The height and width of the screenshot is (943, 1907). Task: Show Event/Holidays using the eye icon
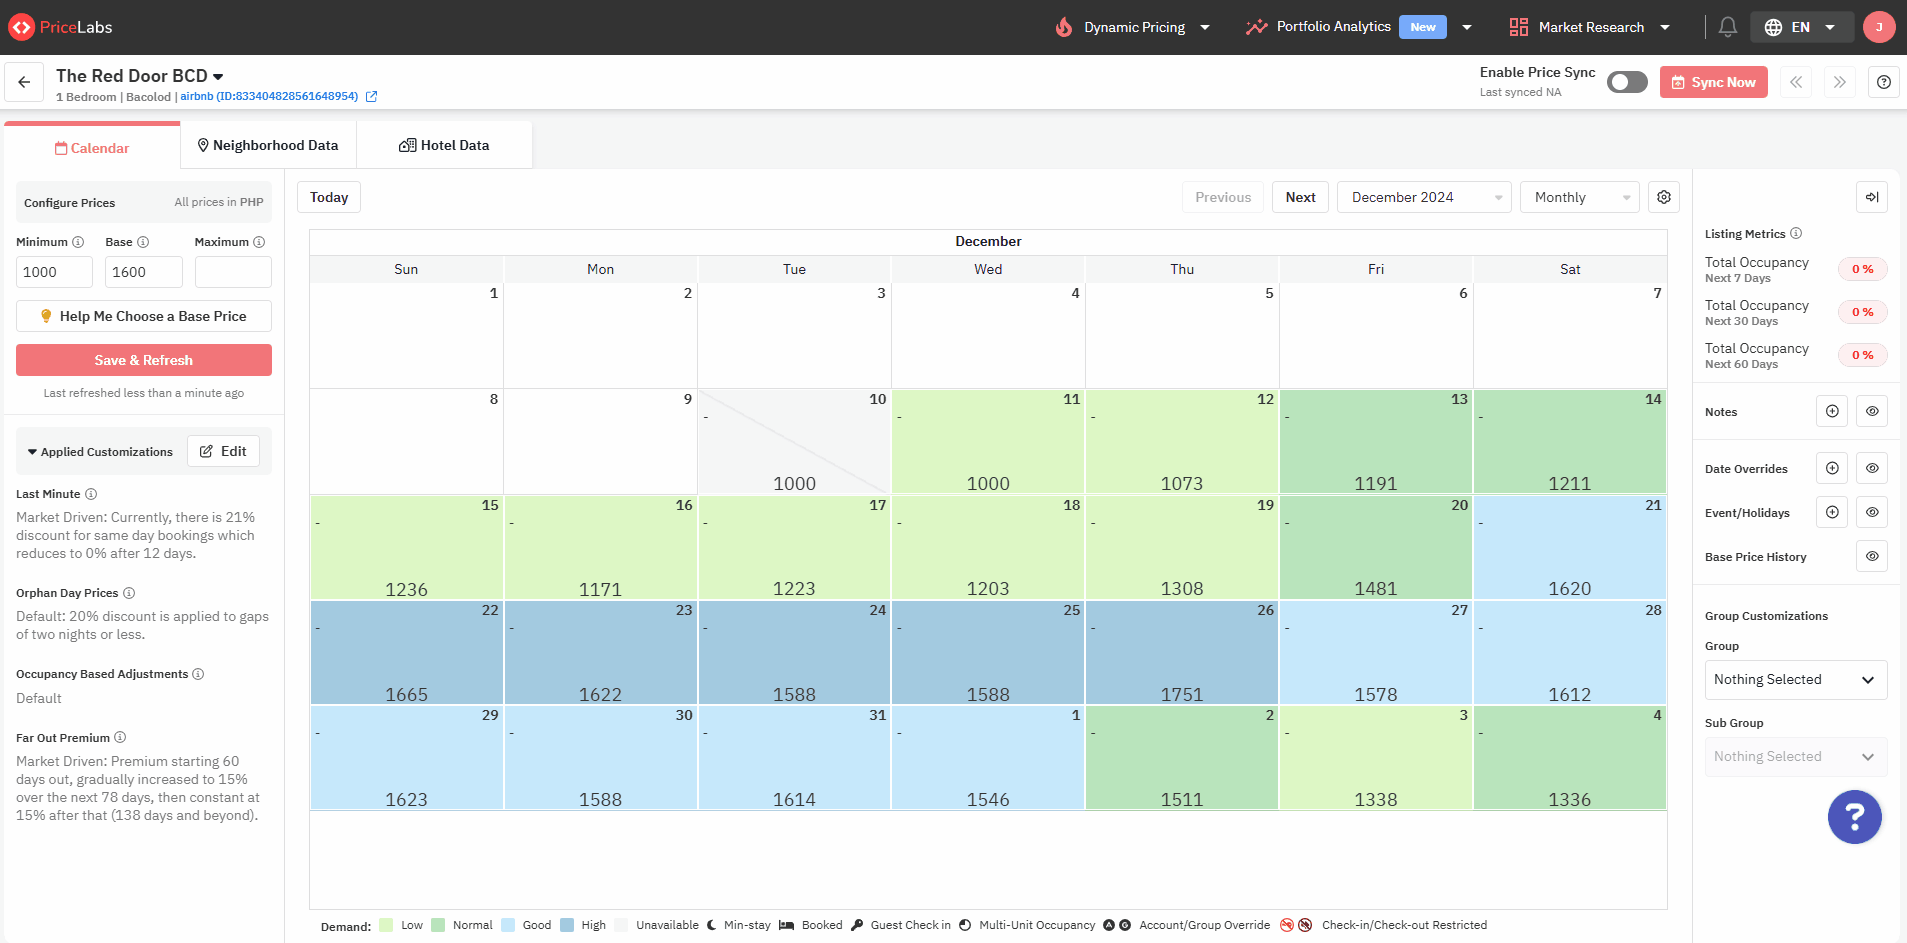pyautogui.click(x=1872, y=512)
